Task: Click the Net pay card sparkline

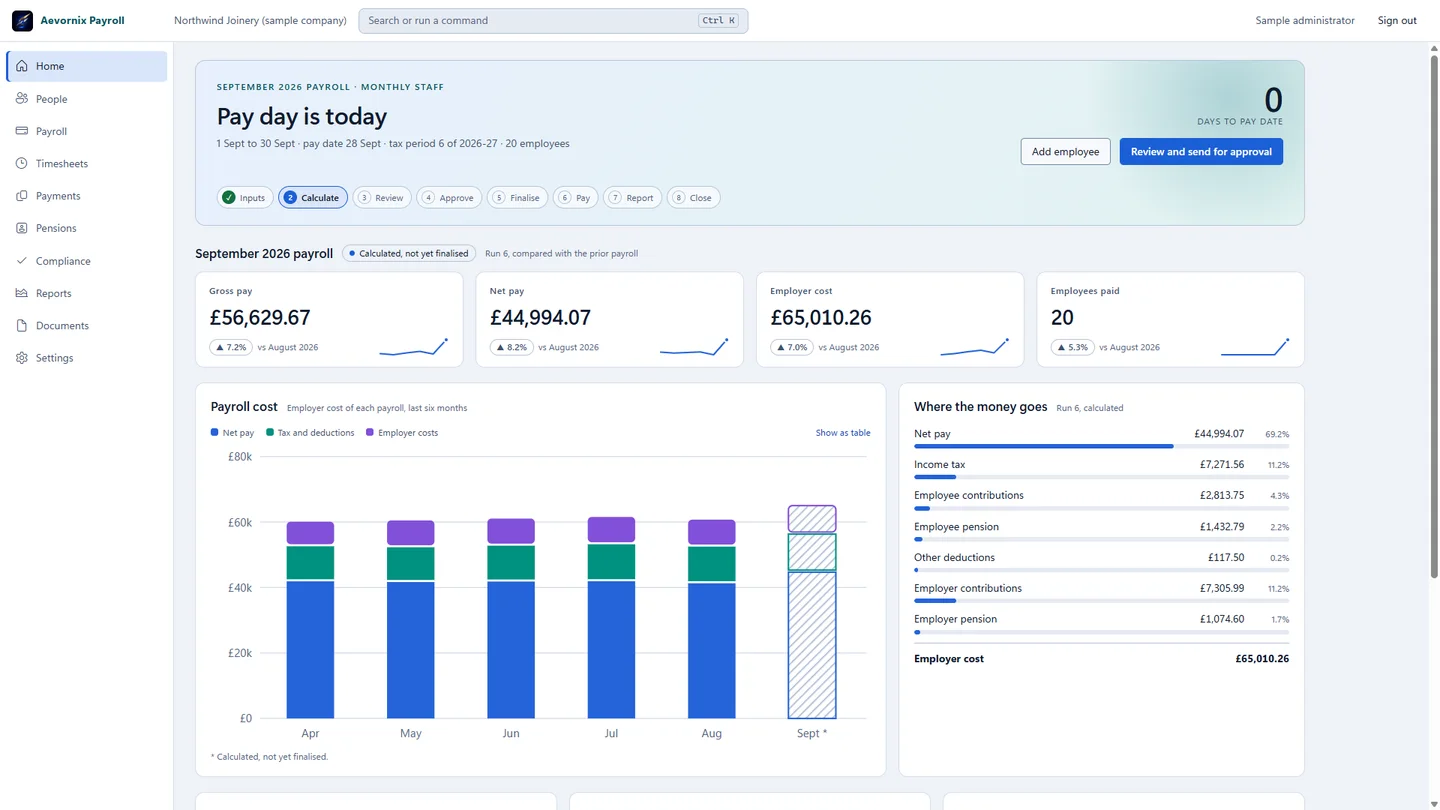Action: click(694, 347)
